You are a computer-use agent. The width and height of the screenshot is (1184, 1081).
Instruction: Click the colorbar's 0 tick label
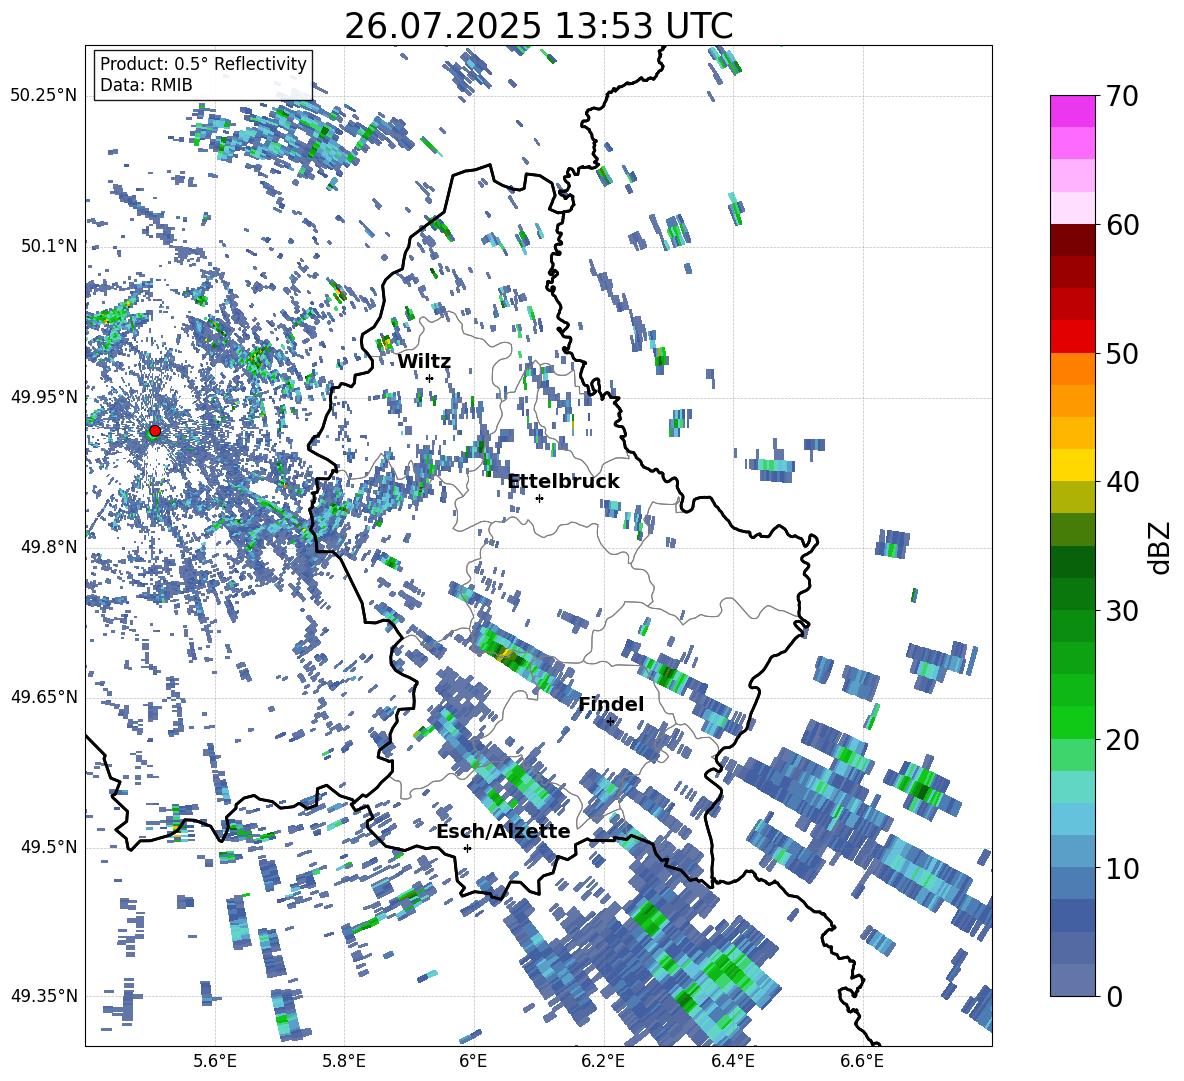click(x=1113, y=996)
